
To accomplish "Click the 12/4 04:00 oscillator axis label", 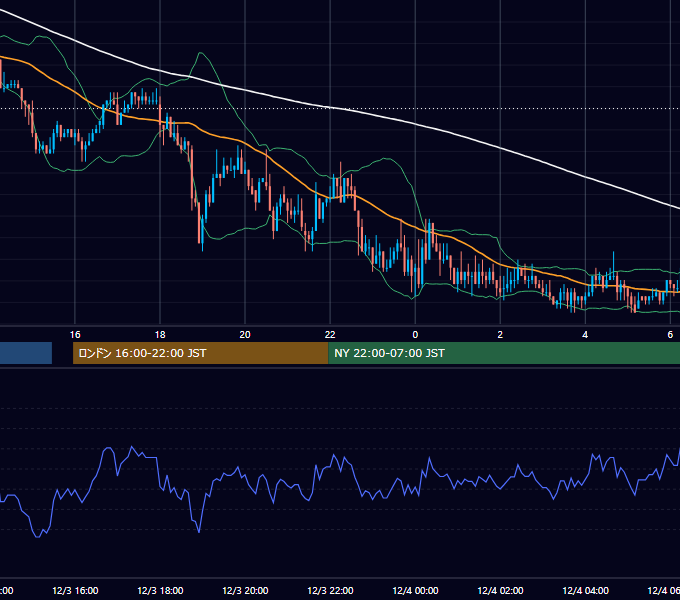I will 585,590.
